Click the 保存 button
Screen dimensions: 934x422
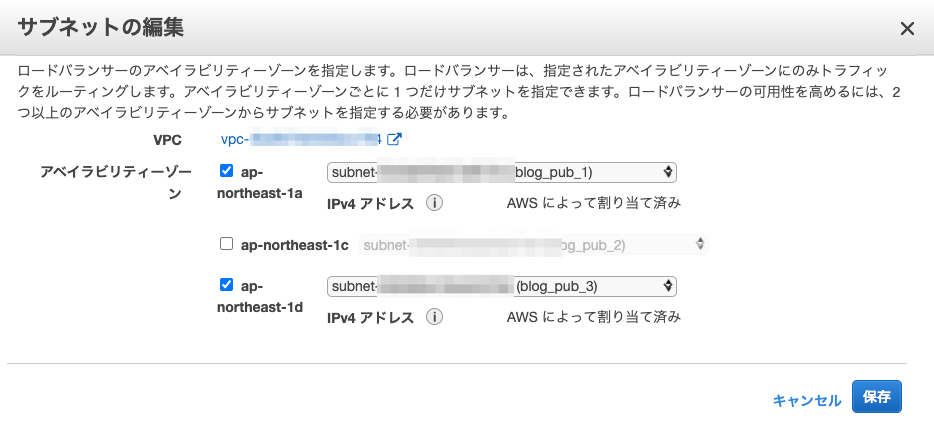(x=877, y=397)
